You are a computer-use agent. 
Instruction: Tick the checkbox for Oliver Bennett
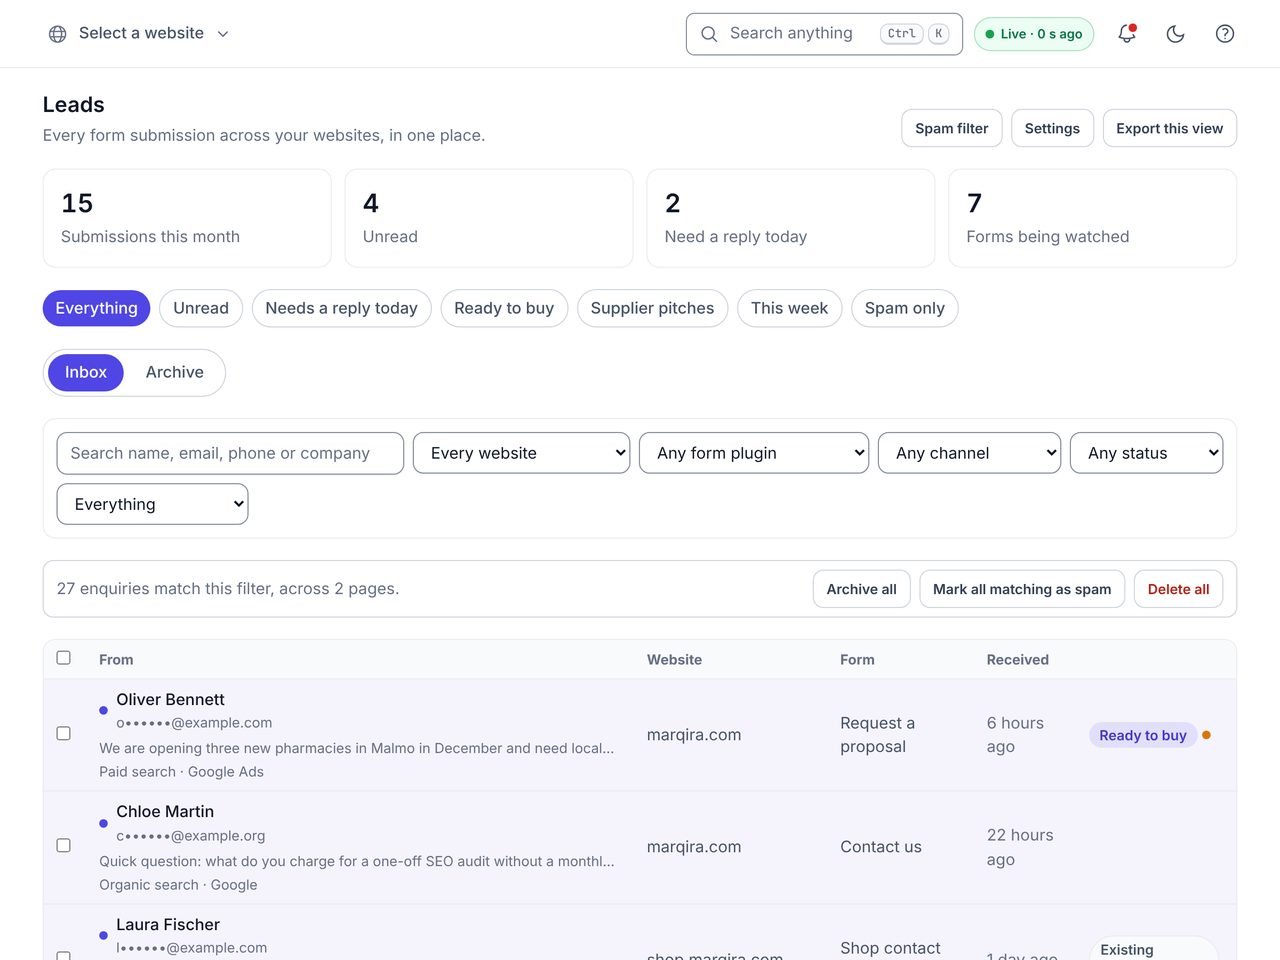tap(64, 734)
